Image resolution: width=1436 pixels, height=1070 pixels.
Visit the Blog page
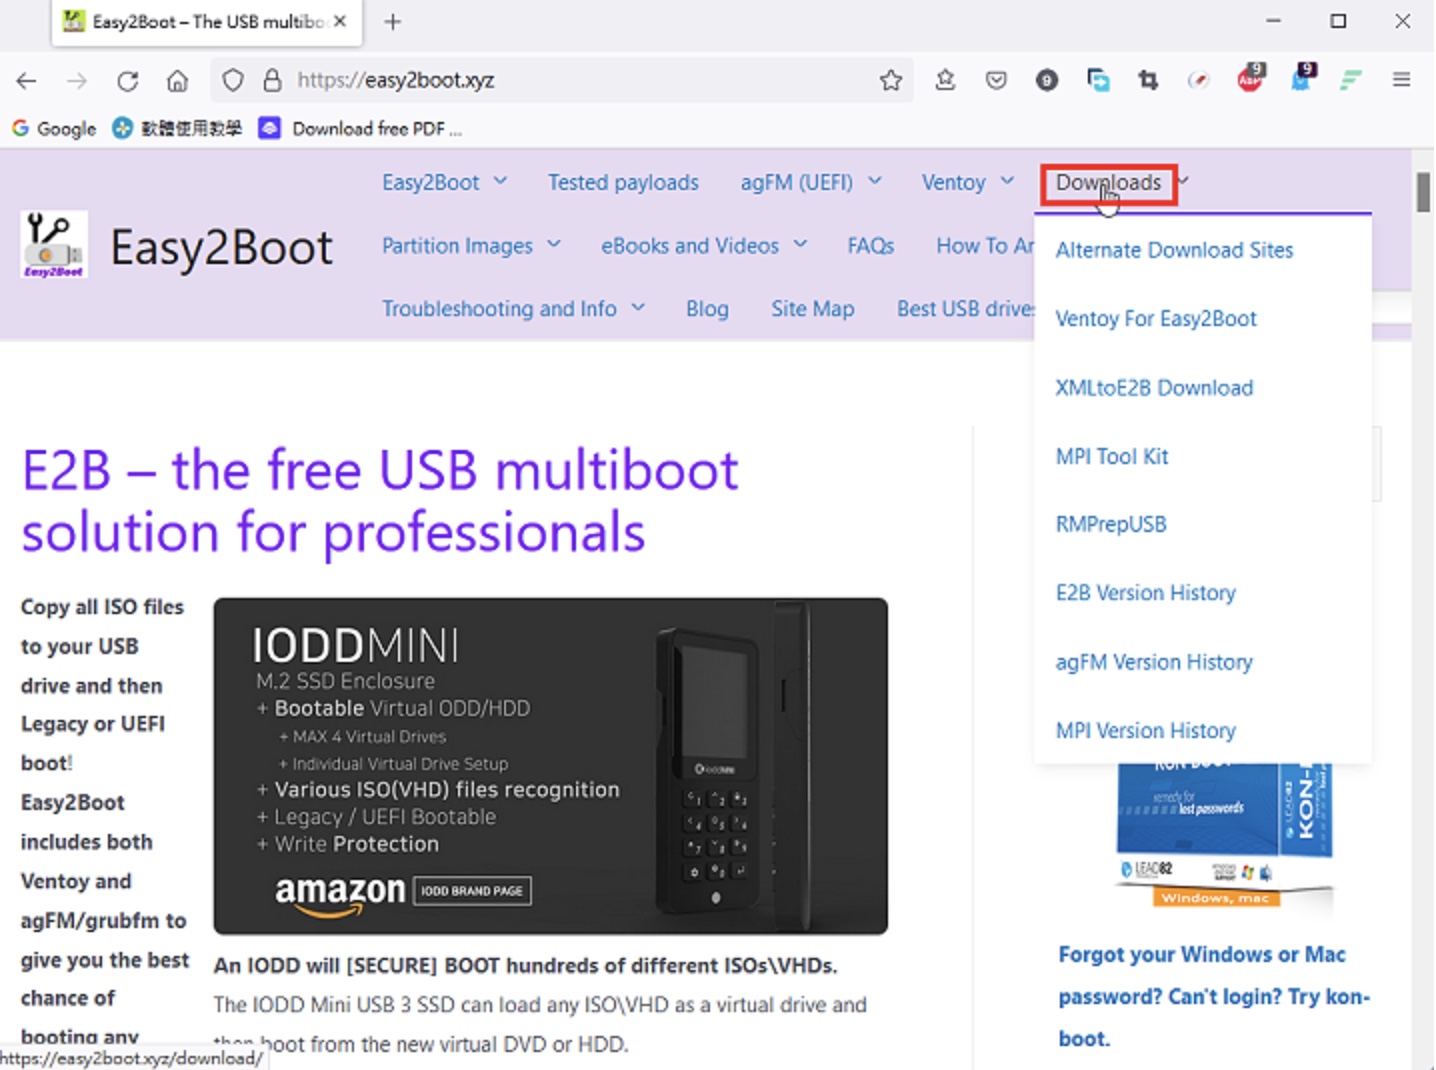707,309
